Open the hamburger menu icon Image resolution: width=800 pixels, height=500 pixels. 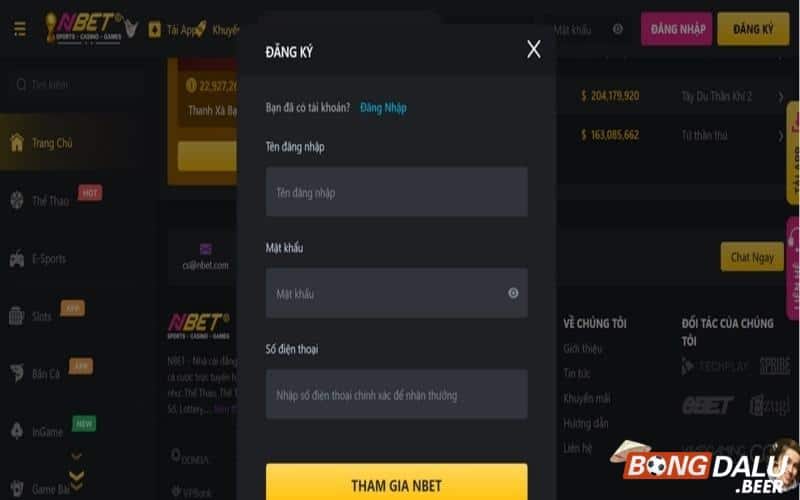pos(20,29)
